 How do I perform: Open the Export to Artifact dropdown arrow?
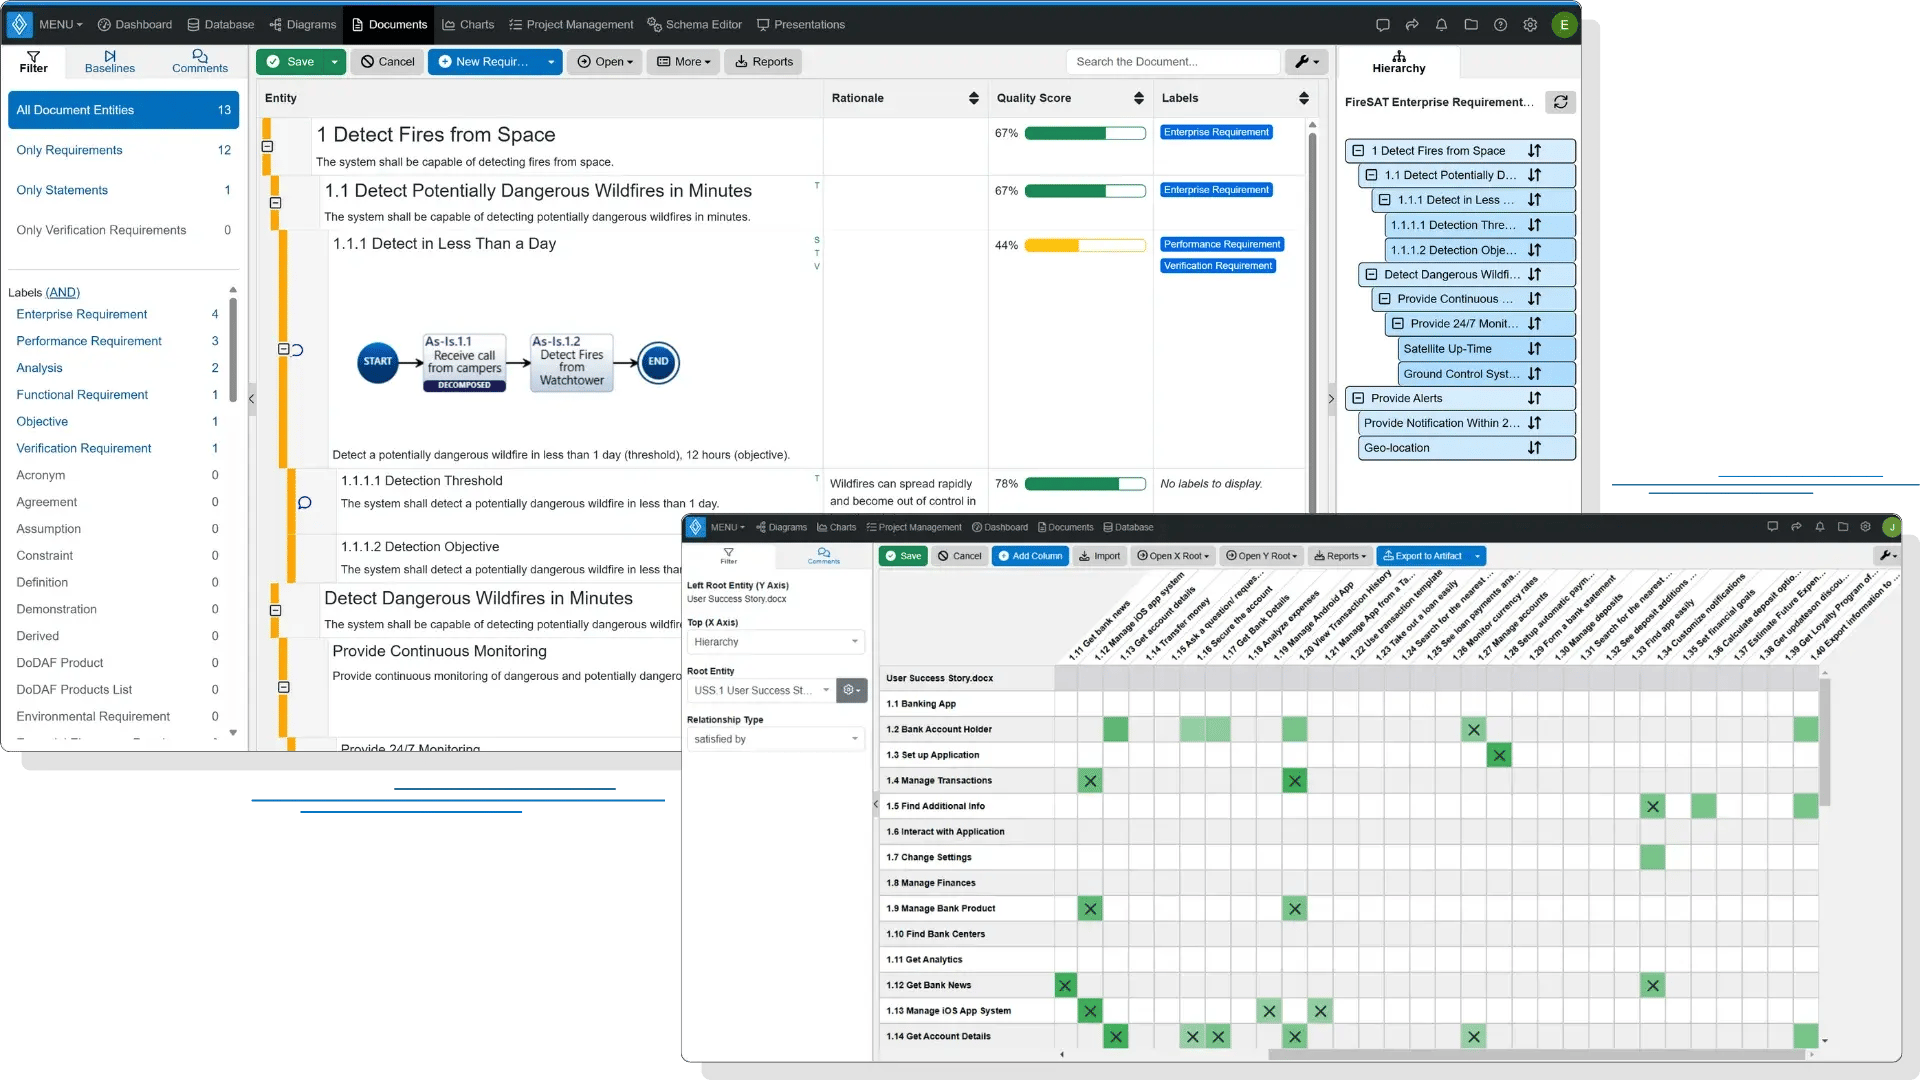point(1477,556)
